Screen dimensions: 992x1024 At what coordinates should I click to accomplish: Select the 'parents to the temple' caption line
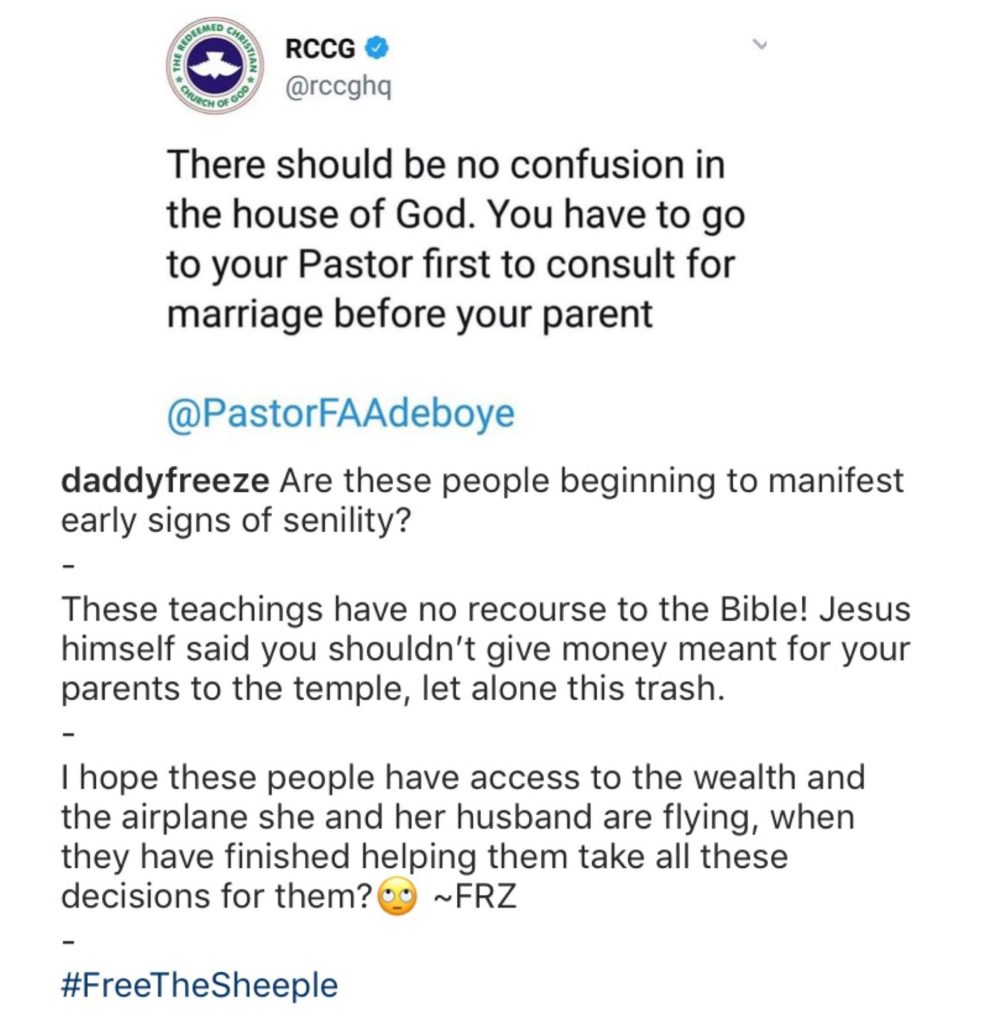pos(393,689)
